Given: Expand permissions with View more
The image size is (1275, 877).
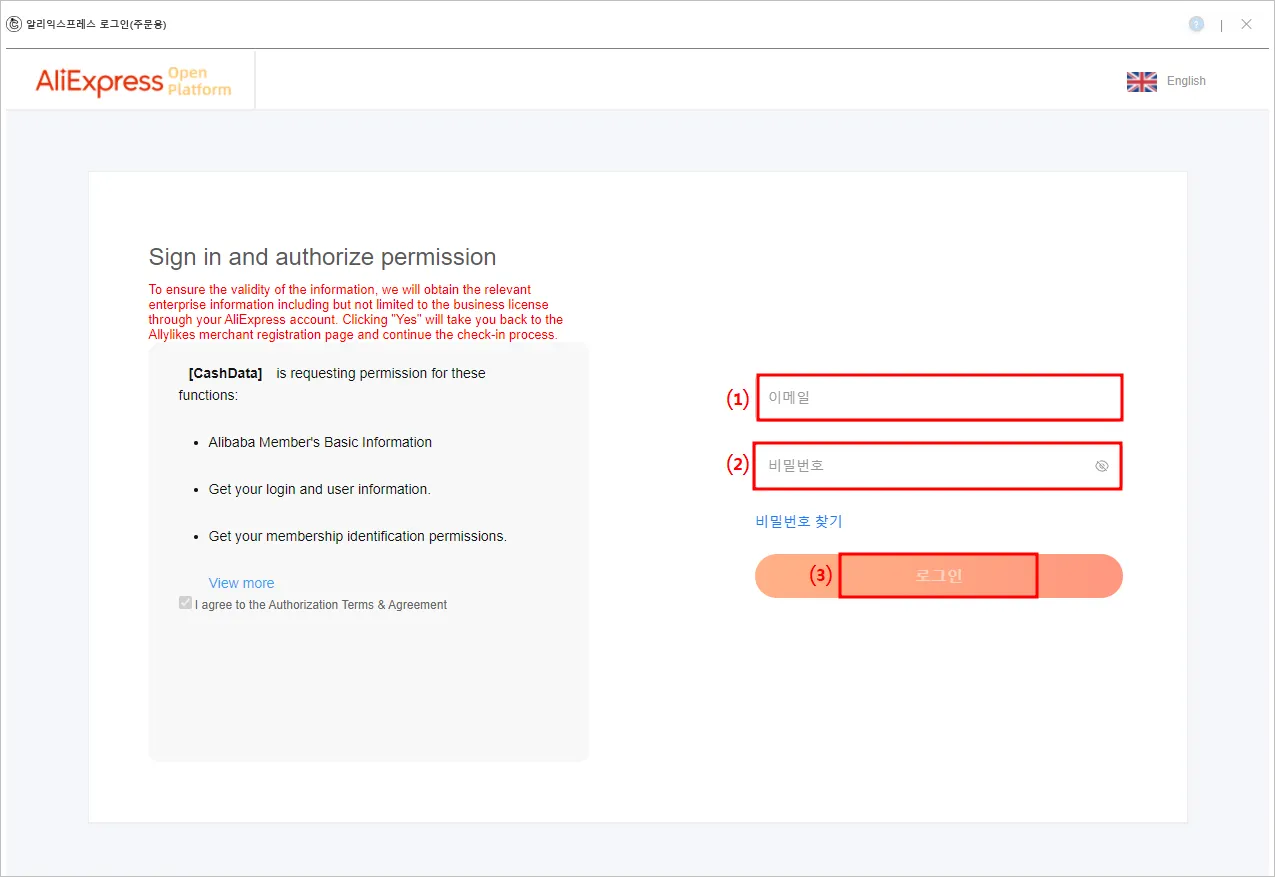Looking at the screenshot, I should click(x=241, y=583).
